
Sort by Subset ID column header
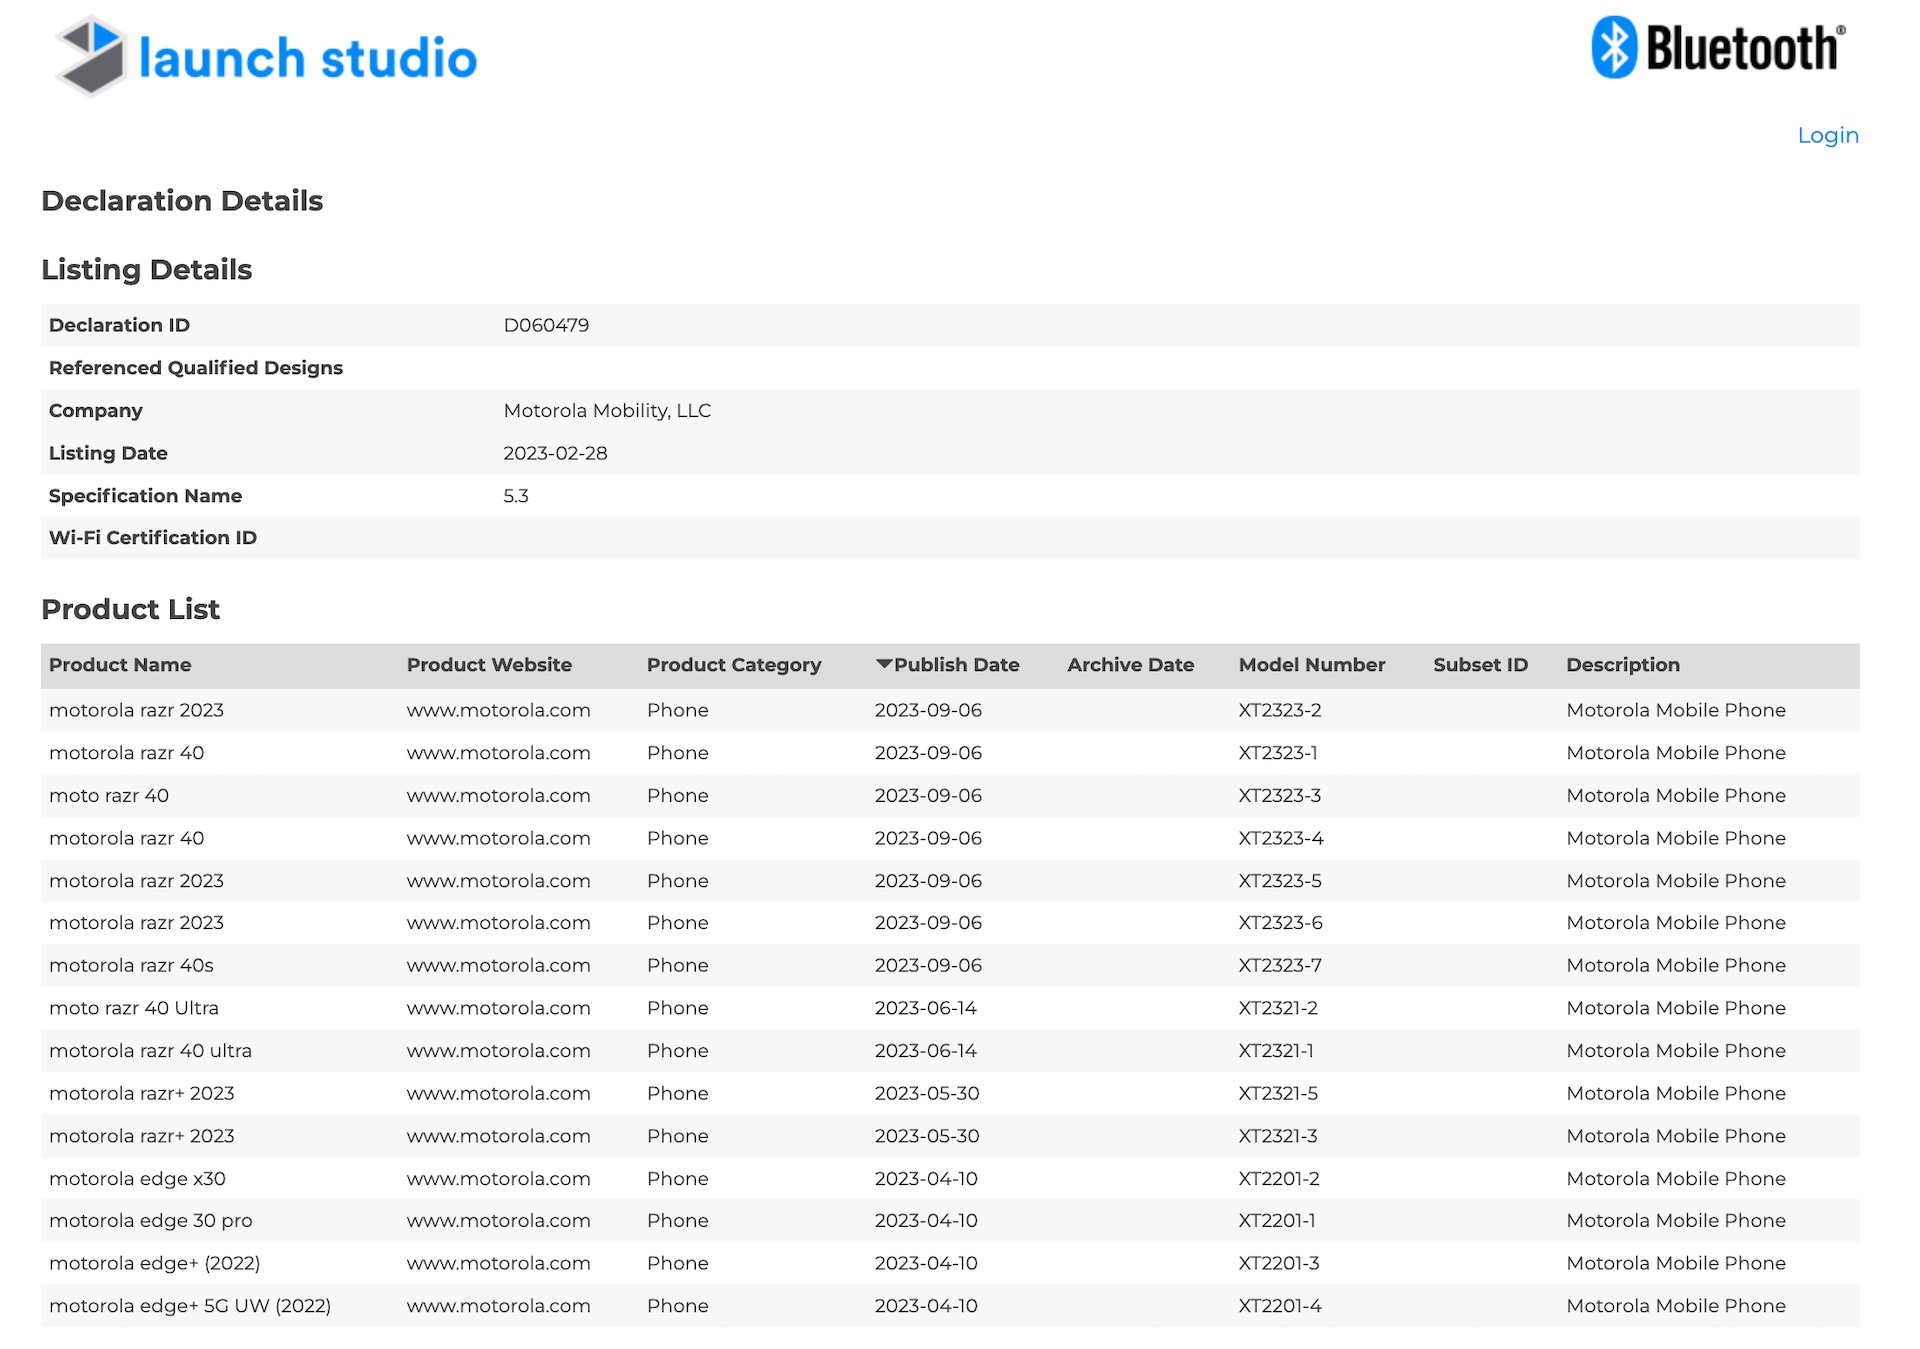[x=1480, y=665]
